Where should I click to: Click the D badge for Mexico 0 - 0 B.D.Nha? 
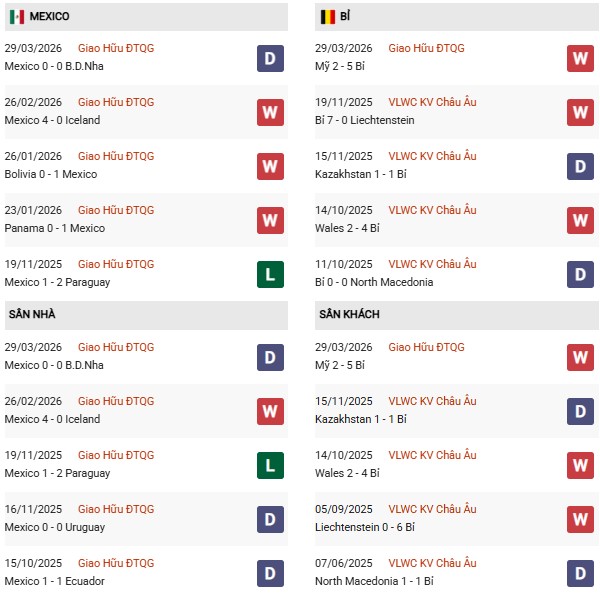269,58
